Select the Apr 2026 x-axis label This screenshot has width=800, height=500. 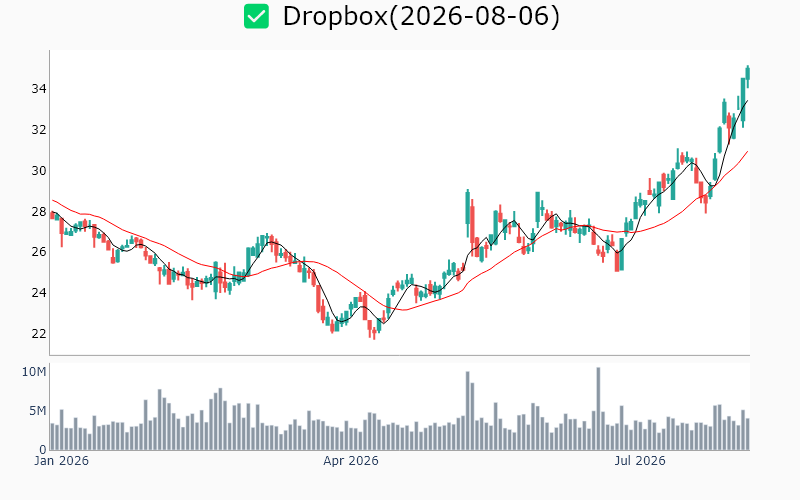tap(351, 461)
